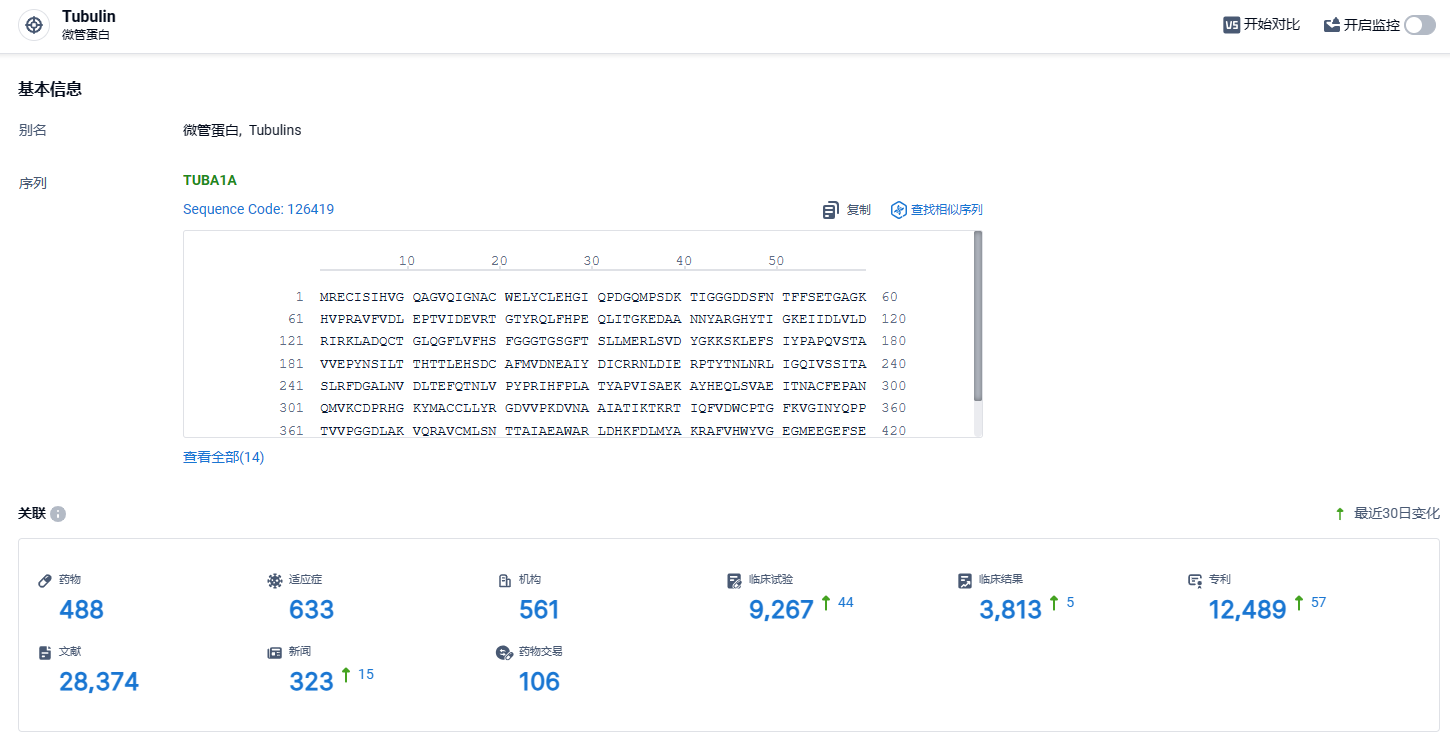Click the VS compare icon

[x=1231, y=25]
